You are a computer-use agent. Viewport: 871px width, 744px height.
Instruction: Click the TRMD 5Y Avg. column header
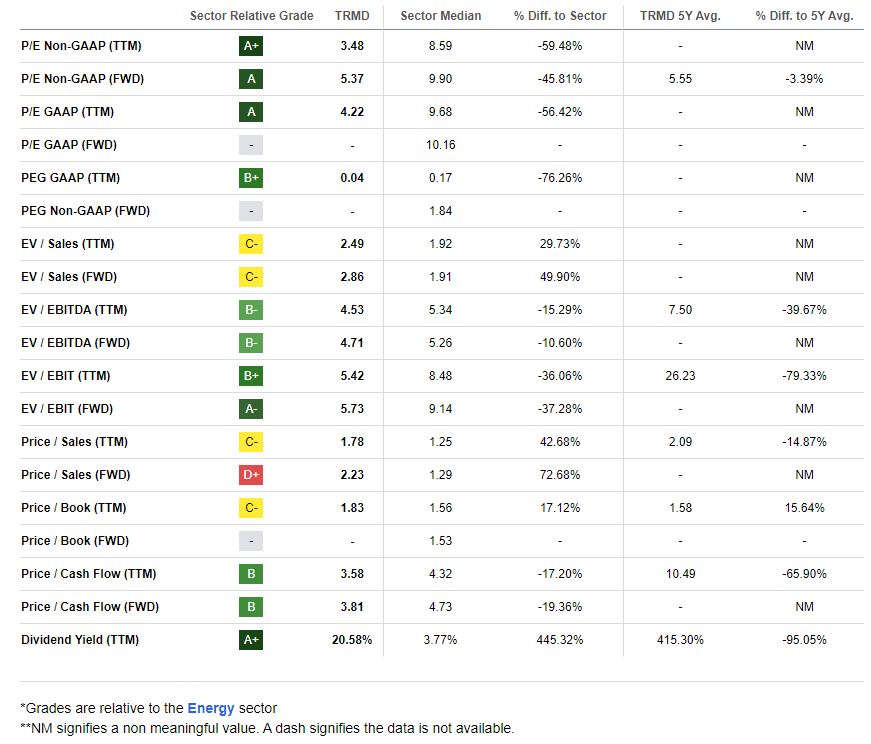tap(680, 16)
